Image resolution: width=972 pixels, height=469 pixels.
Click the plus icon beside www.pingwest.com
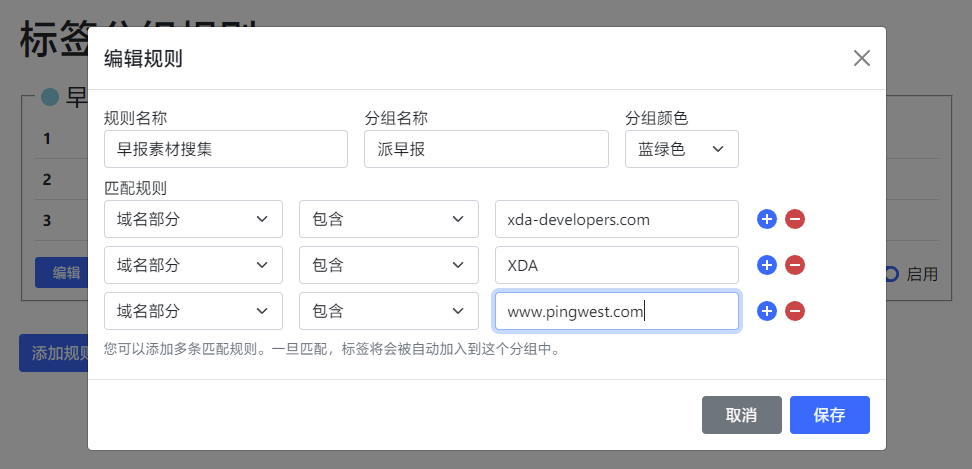tap(767, 311)
